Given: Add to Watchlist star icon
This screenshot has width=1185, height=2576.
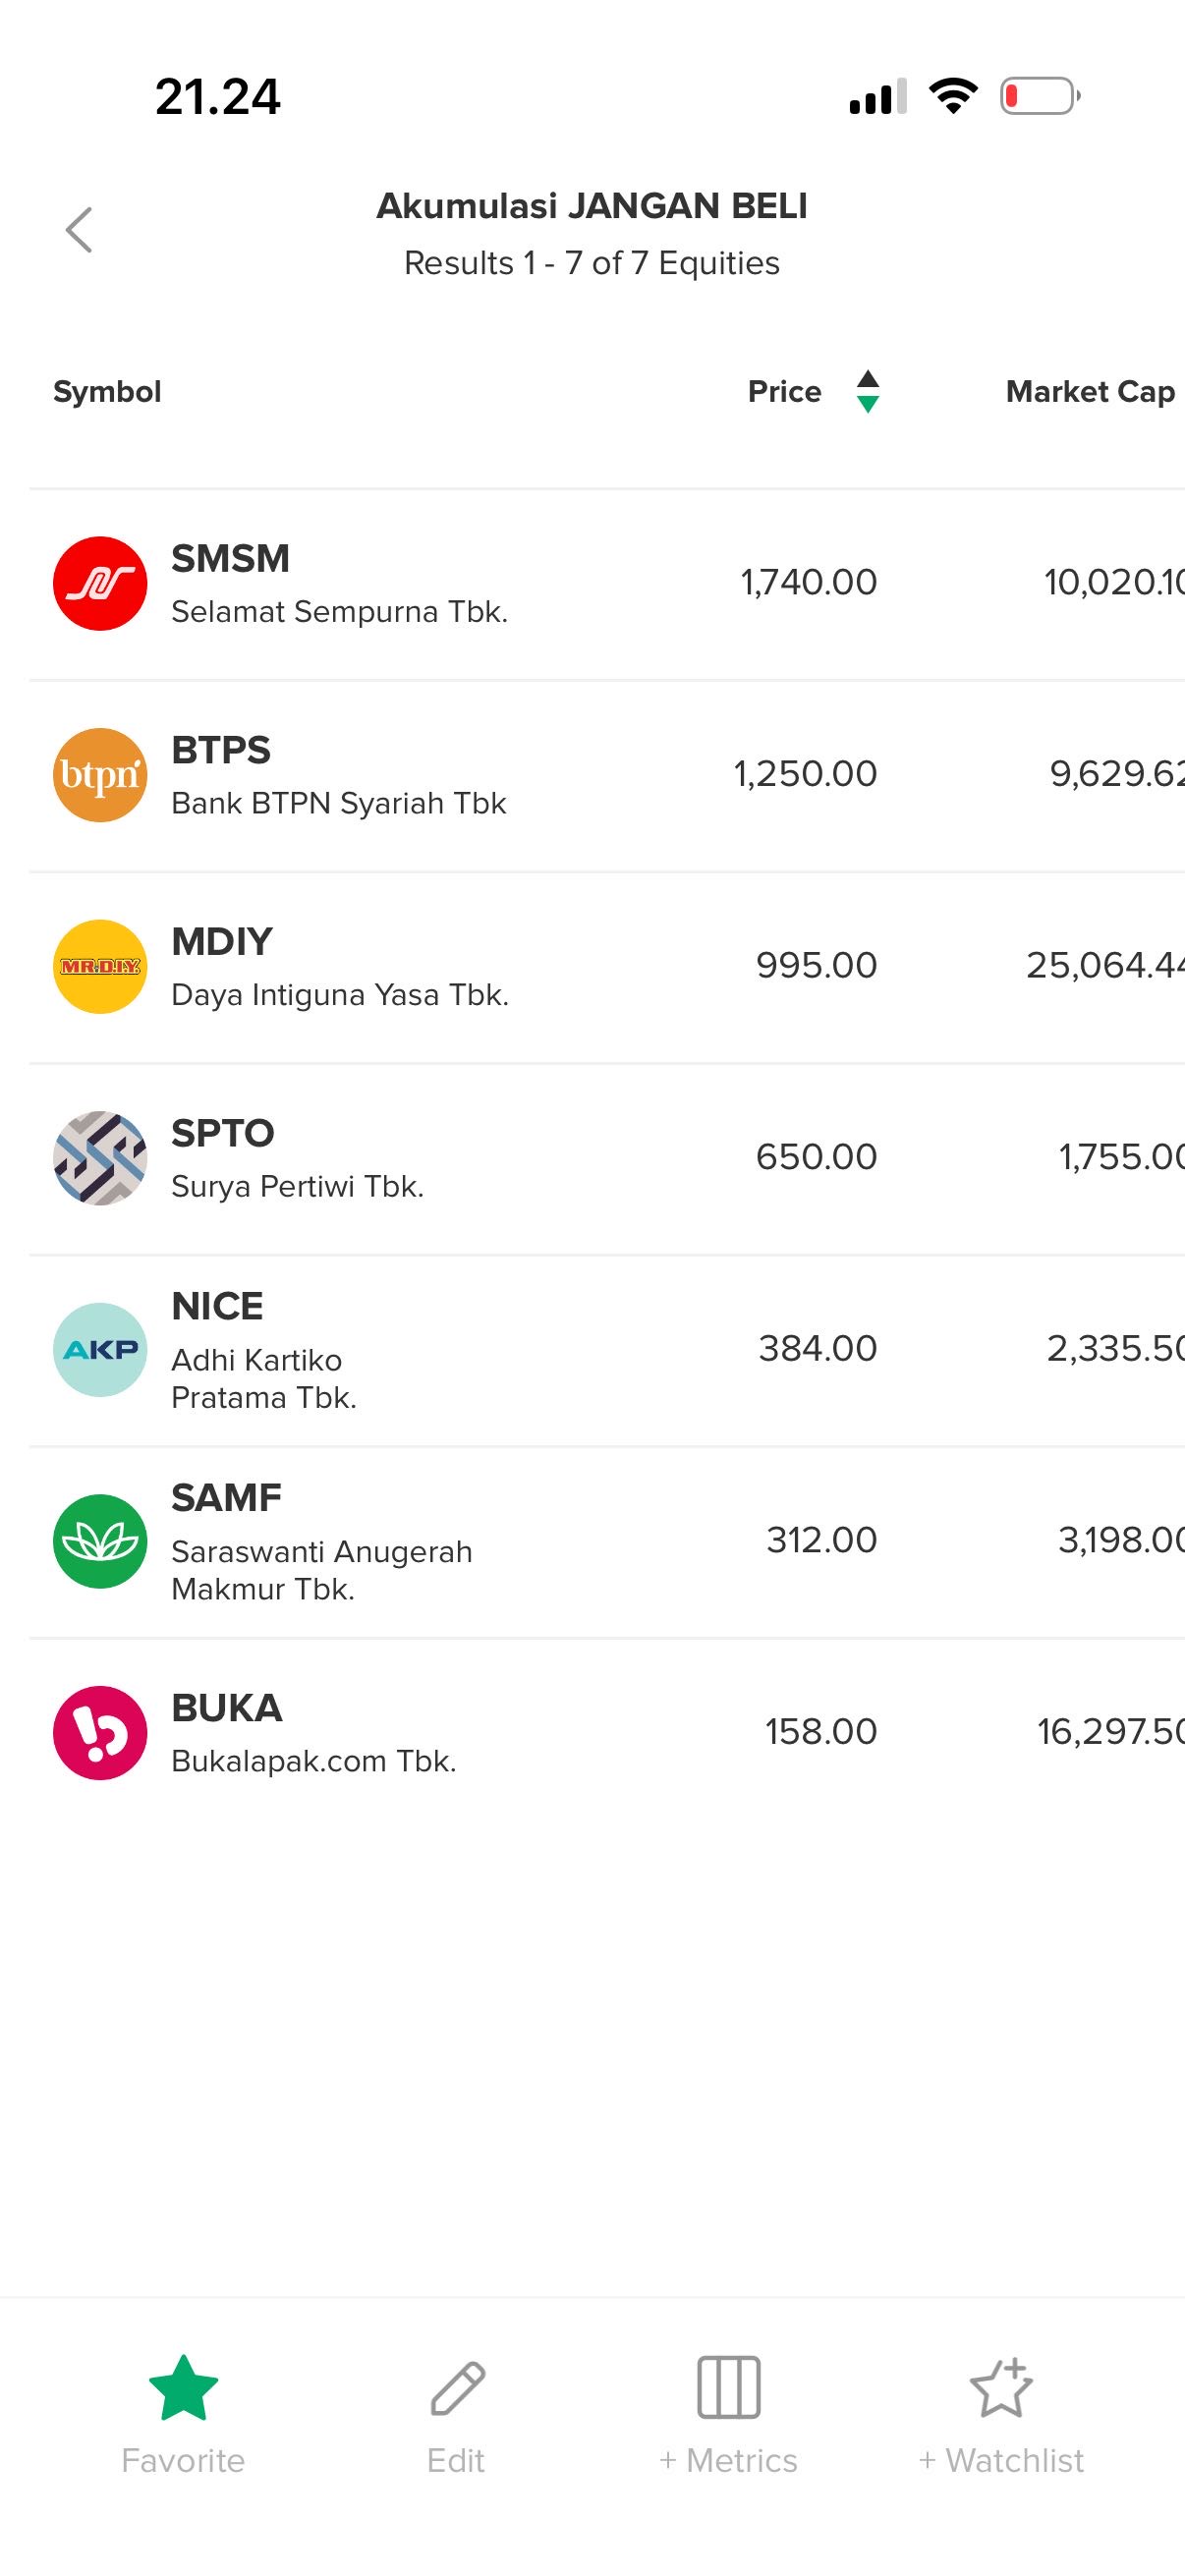Looking at the screenshot, I should click(1001, 2388).
